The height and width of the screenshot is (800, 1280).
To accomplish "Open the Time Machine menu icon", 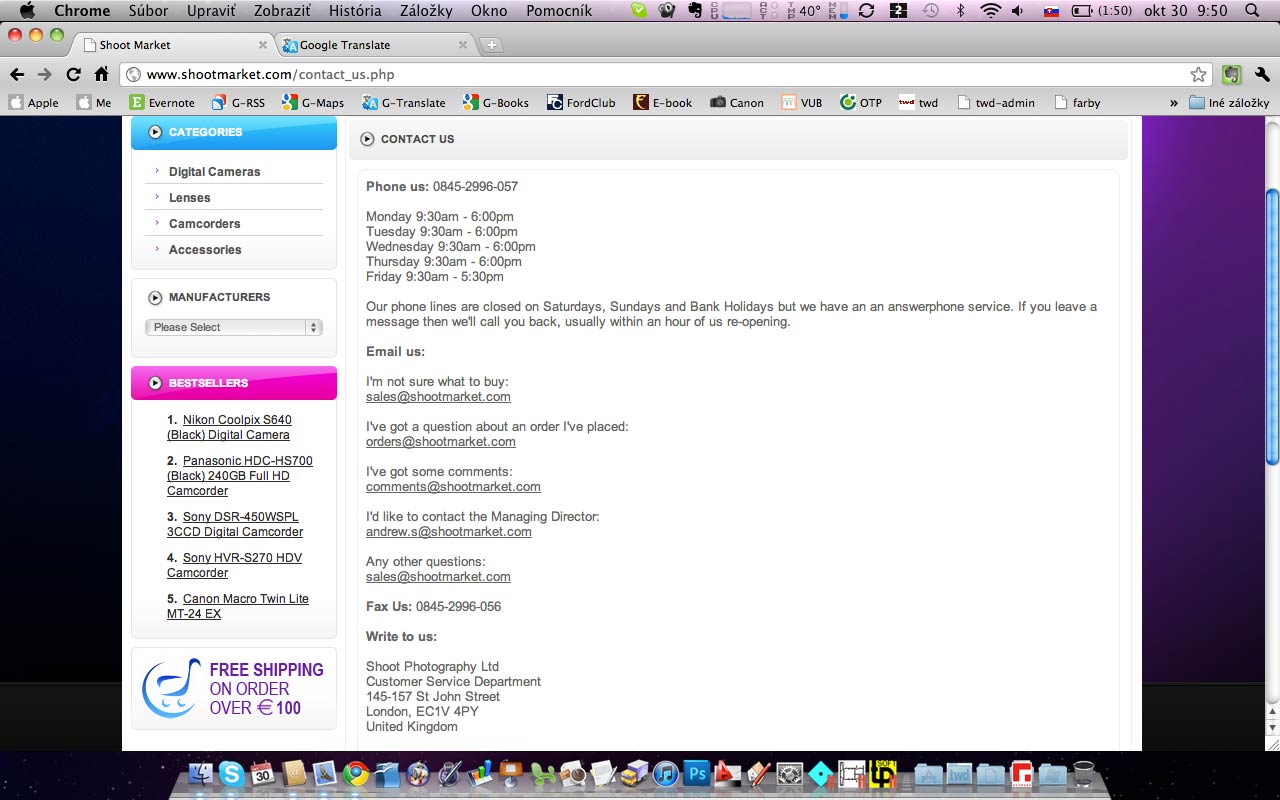I will (931, 11).
